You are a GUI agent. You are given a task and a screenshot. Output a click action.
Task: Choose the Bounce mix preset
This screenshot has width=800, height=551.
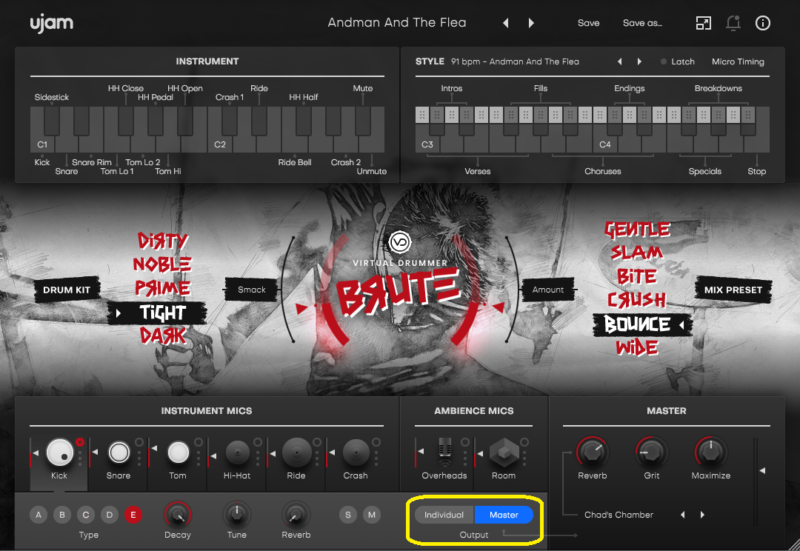click(x=642, y=324)
